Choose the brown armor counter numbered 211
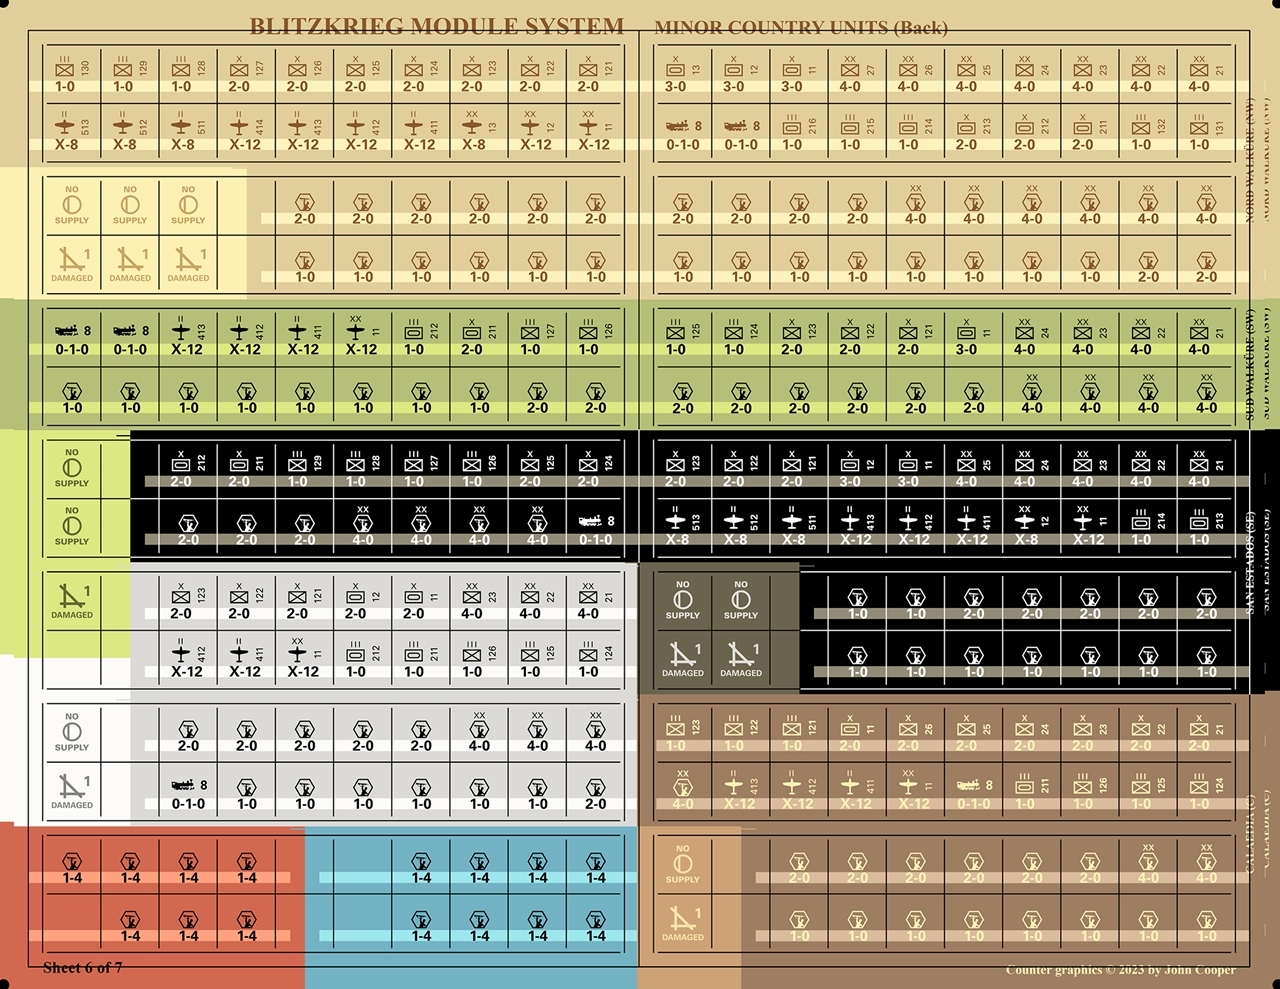Image resolution: width=1280 pixels, height=989 pixels. [1031, 793]
